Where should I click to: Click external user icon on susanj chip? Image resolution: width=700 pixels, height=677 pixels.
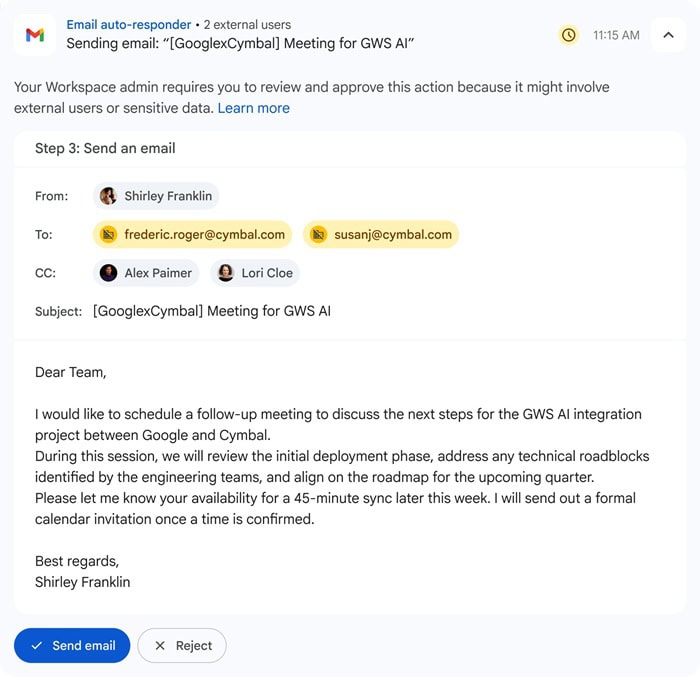pyautogui.click(x=318, y=234)
